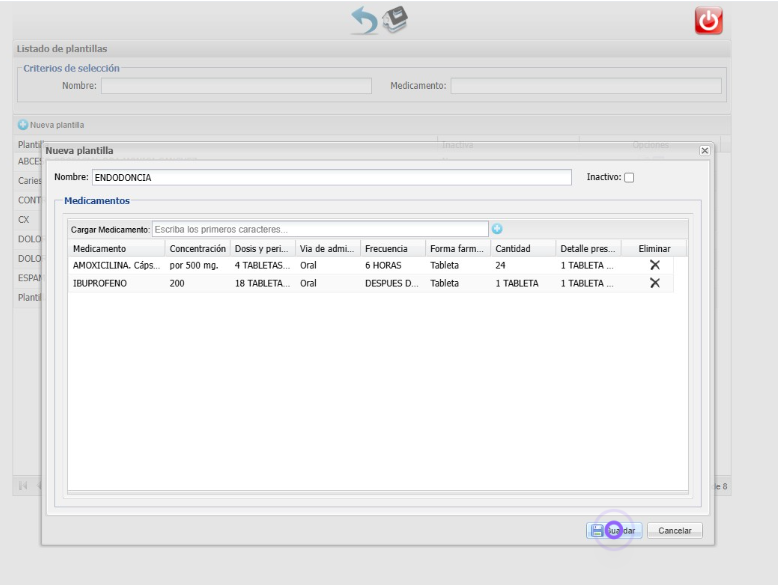
Task: Focus the Cargar Medicamento search field
Action: [x=320, y=229]
